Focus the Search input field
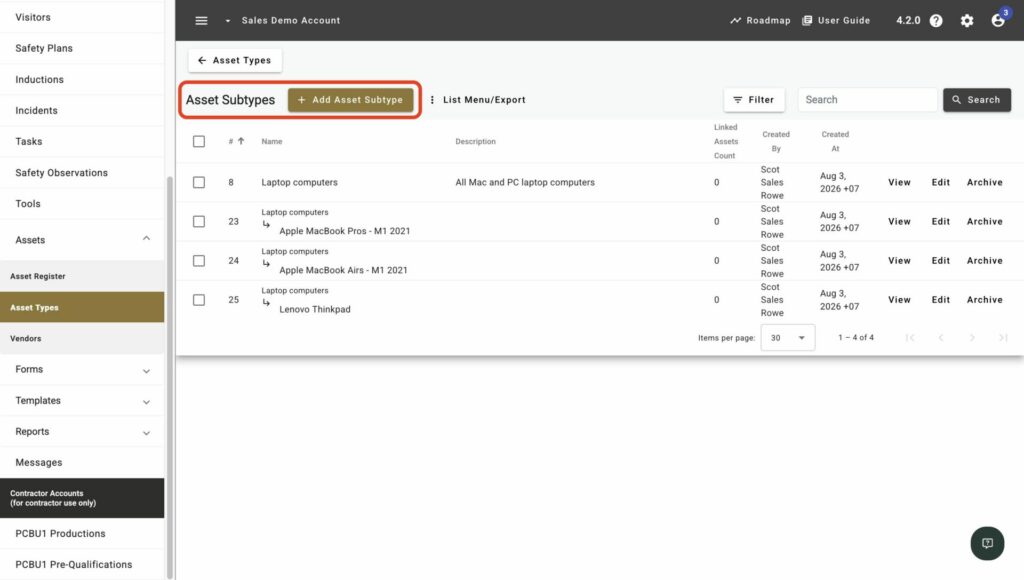The image size is (1024, 580). pyautogui.click(x=867, y=100)
